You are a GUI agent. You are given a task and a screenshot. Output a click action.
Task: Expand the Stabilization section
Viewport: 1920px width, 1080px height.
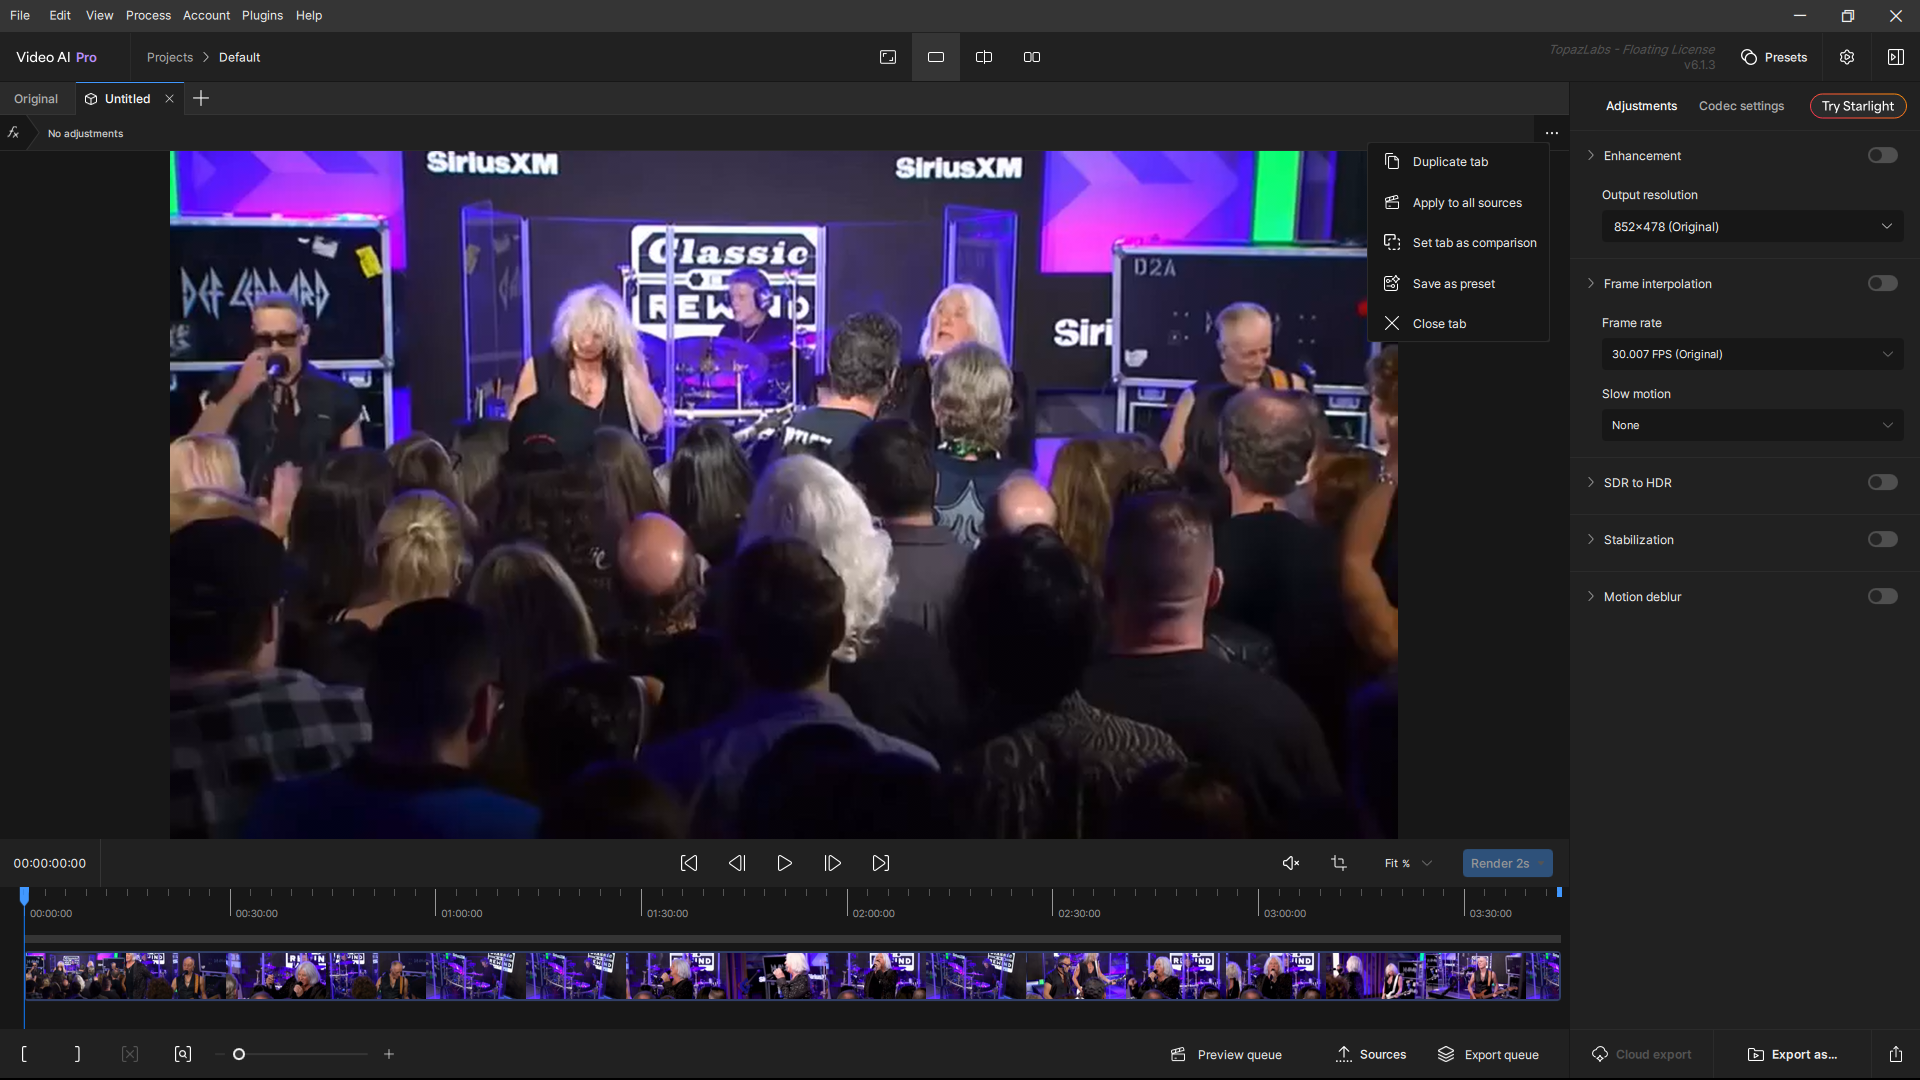[1591, 539]
